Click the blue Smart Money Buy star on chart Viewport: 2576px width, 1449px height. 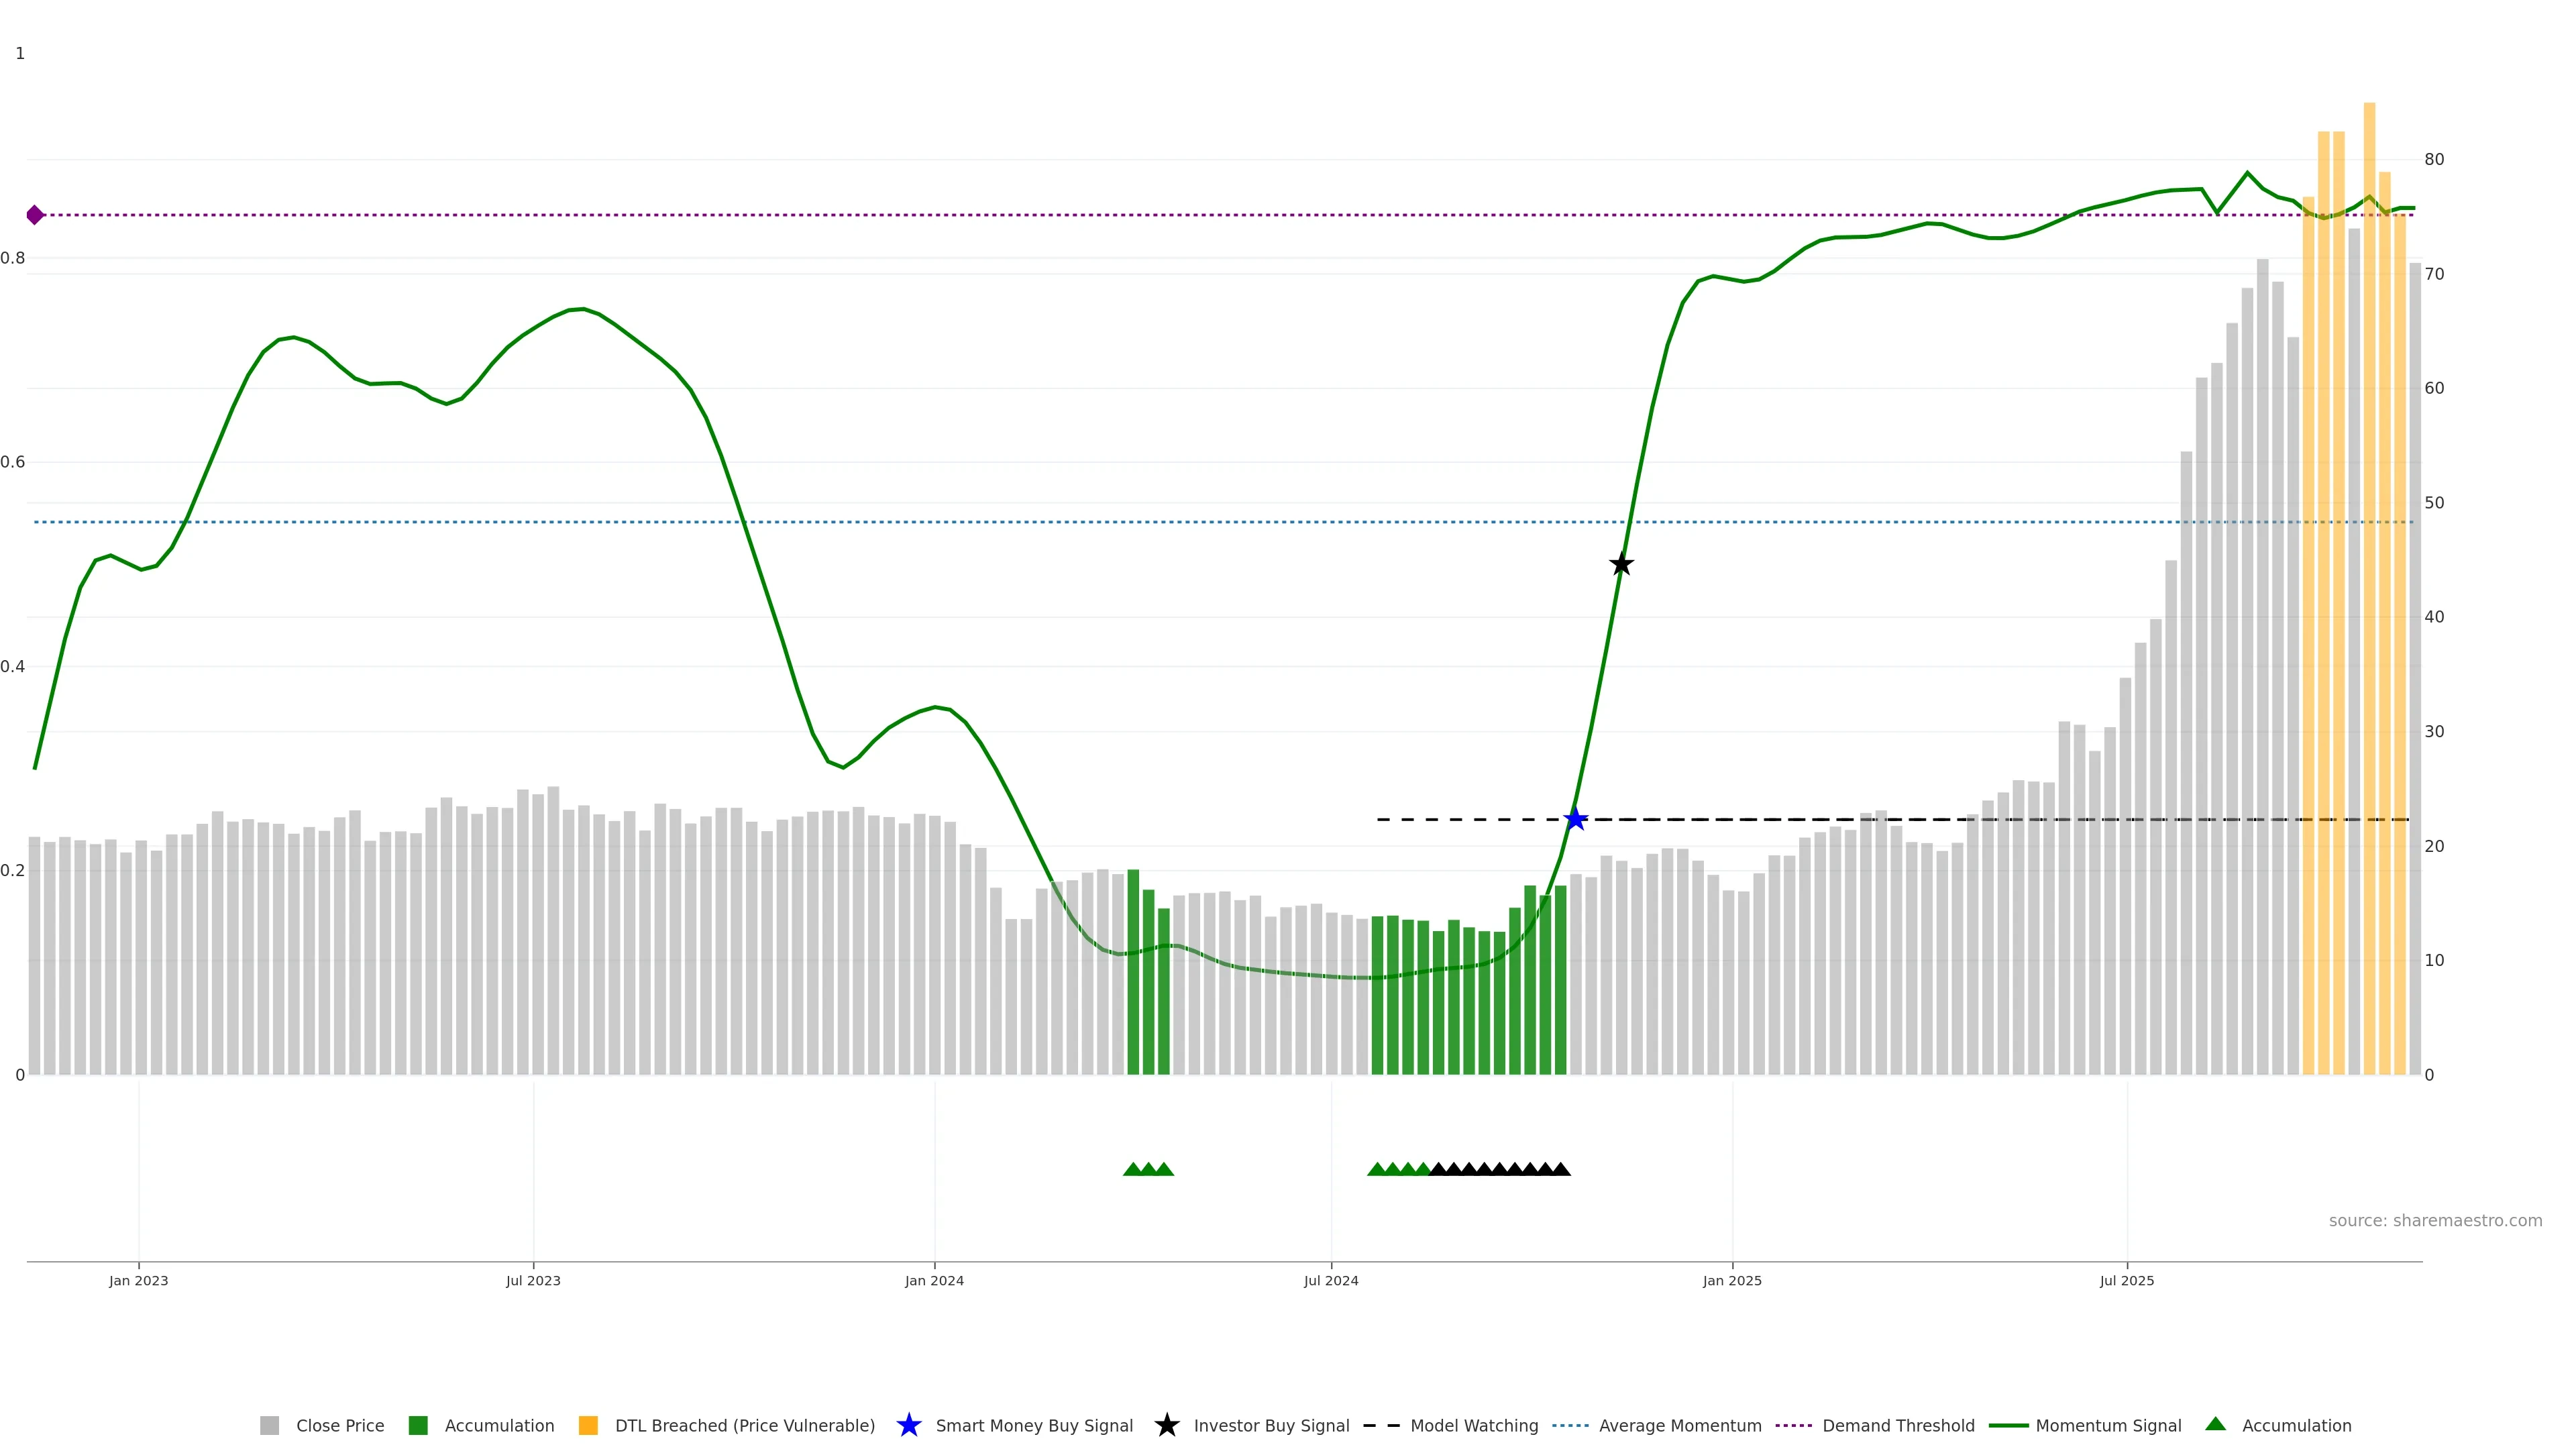[x=1575, y=819]
